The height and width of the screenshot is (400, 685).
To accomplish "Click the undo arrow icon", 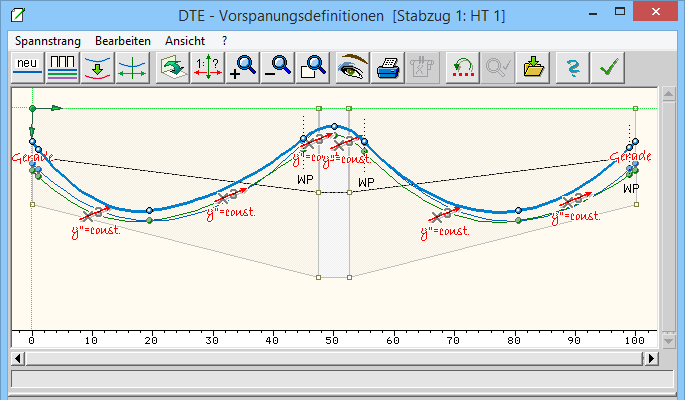I will [x=462, y=67].
